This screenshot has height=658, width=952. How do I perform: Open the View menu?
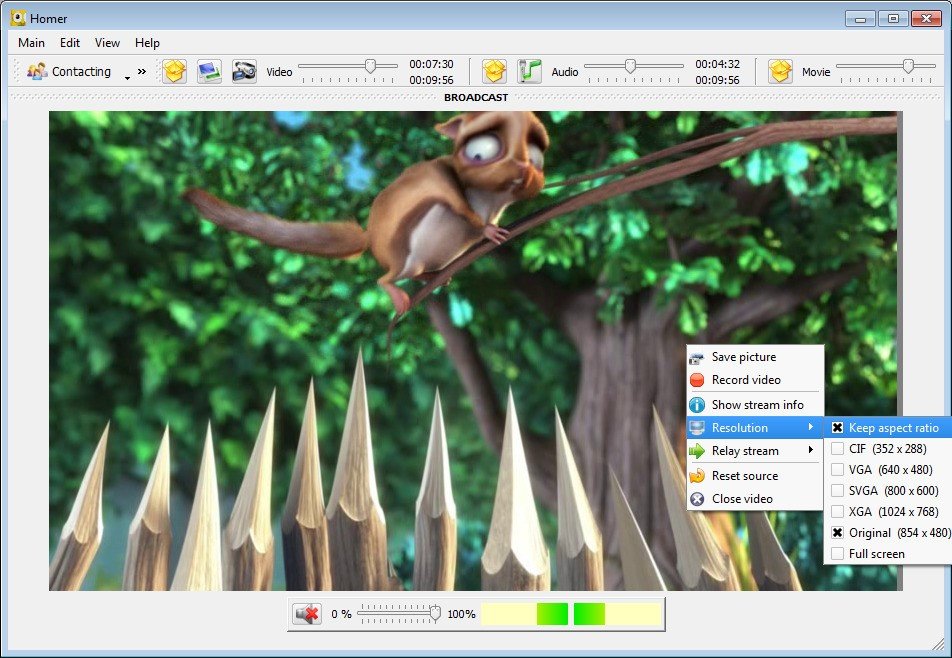click(x=107, y=42)
